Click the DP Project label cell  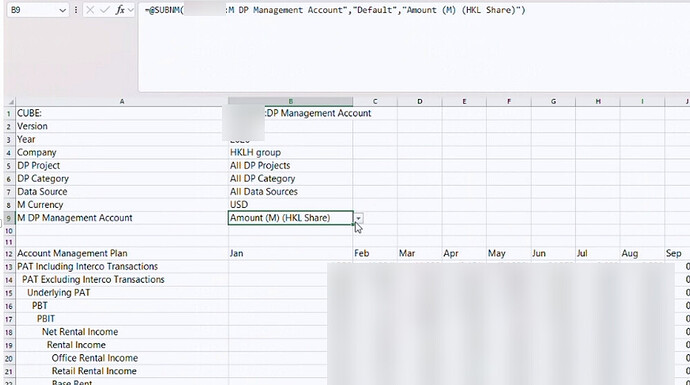(122, 165)
